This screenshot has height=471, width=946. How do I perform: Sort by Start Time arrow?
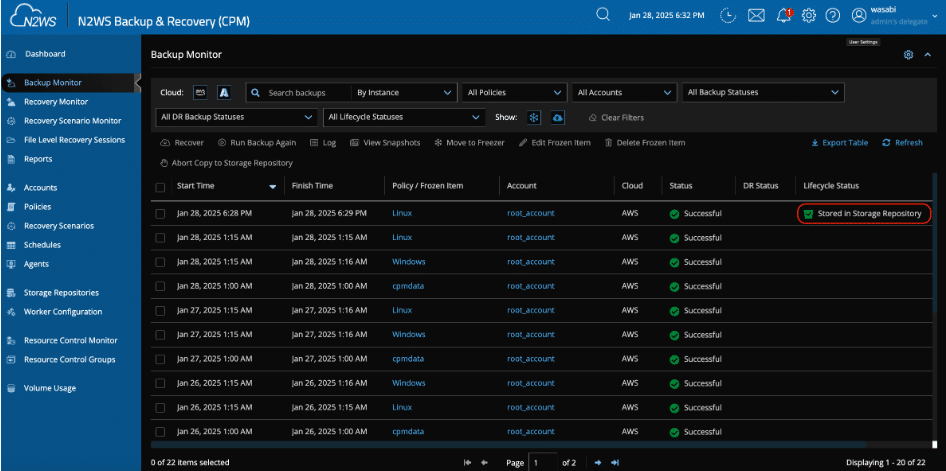(x=272, y=187)
